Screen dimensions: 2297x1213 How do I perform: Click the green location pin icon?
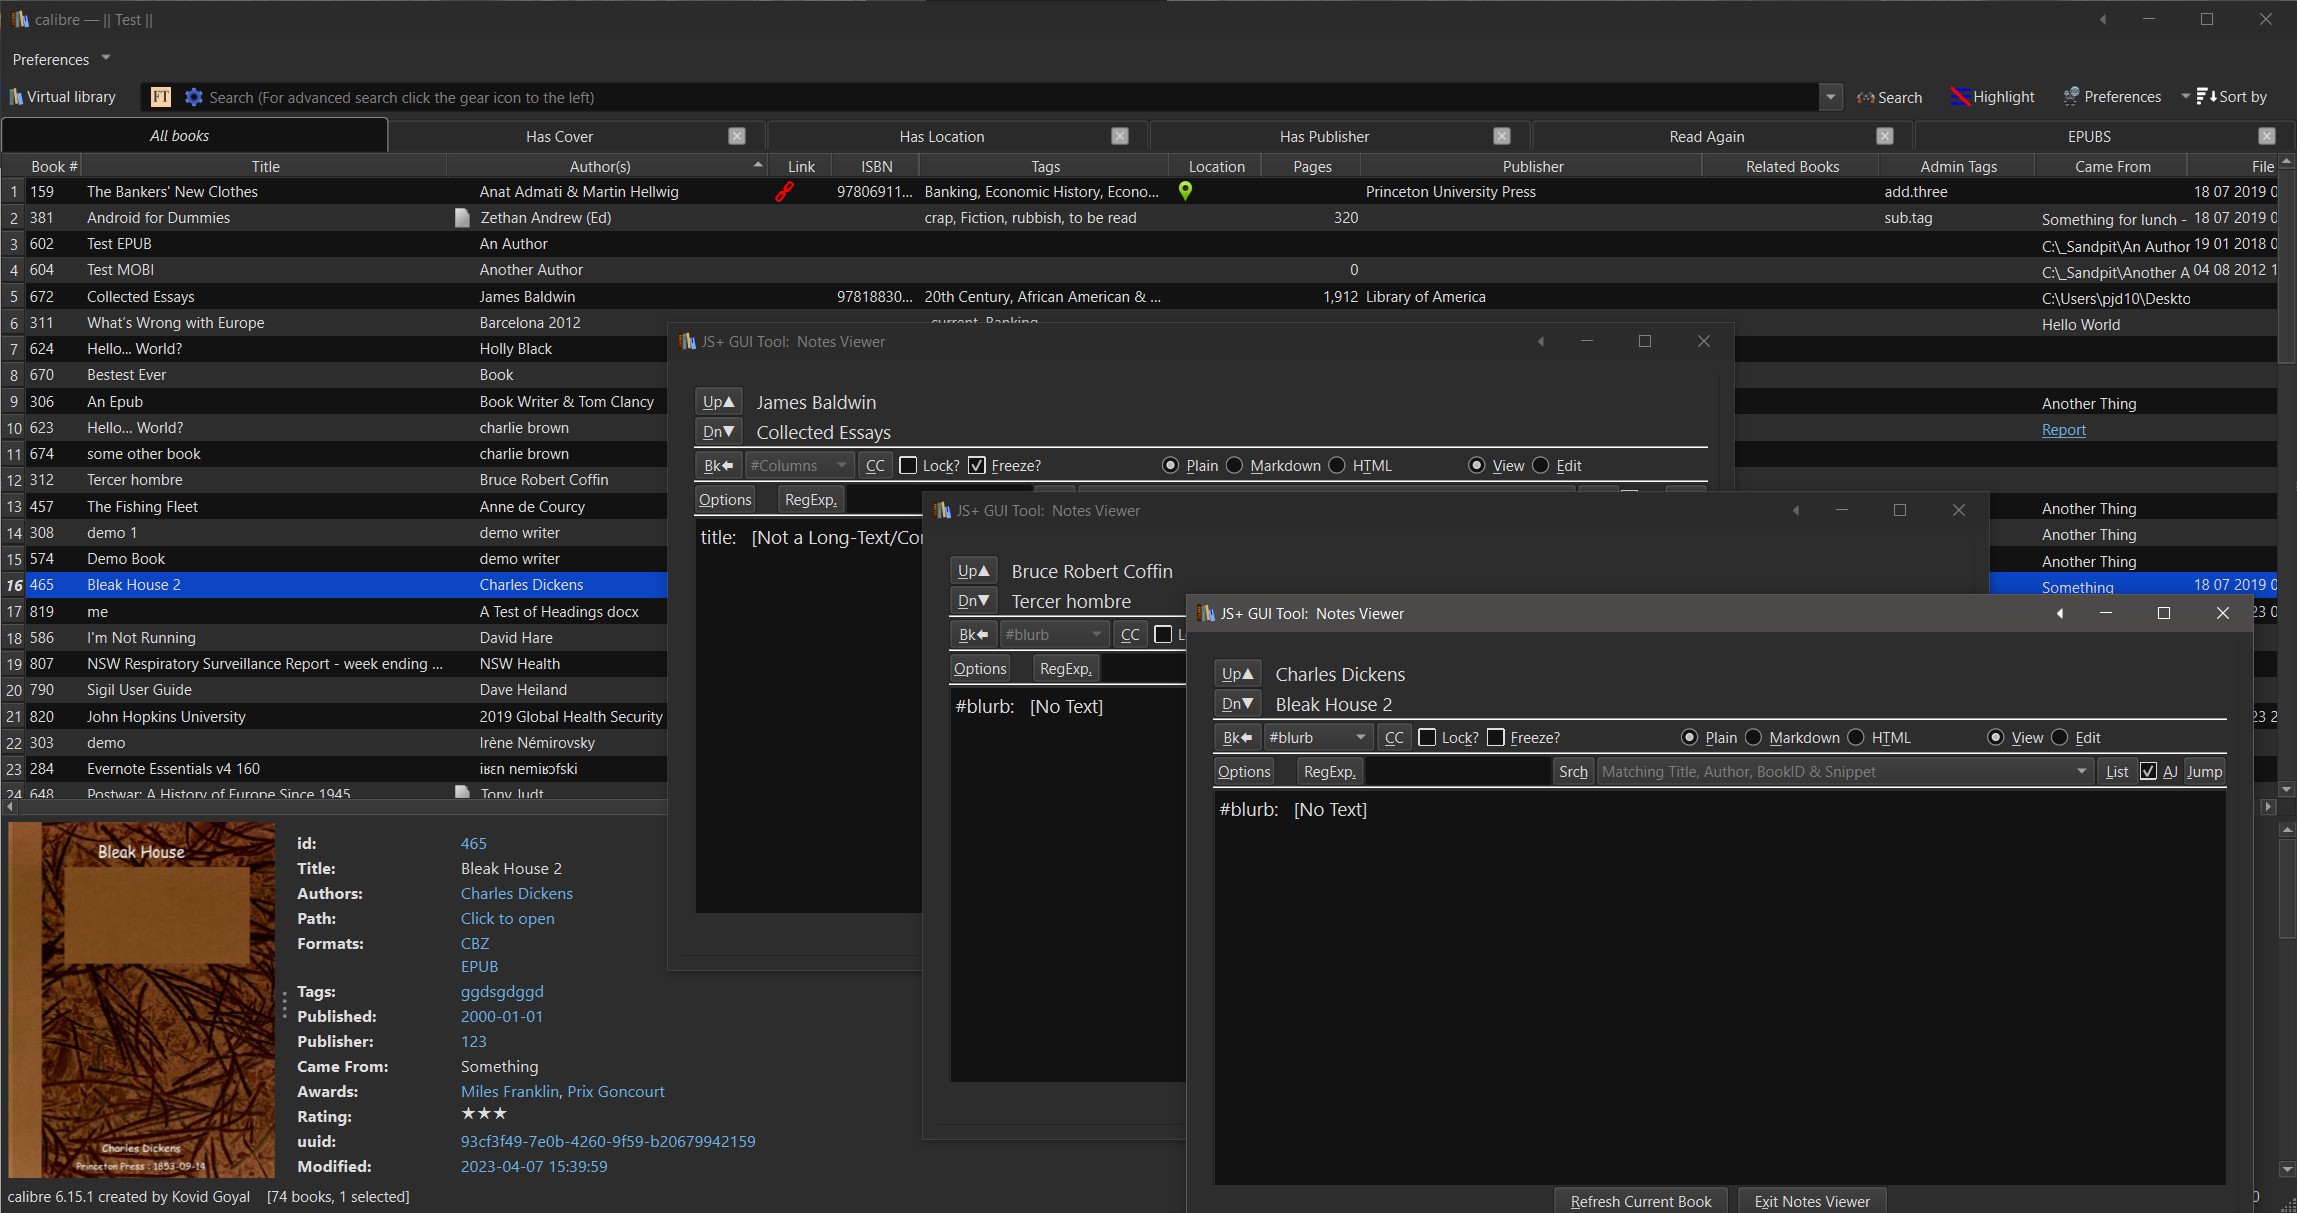(1185, 191)
